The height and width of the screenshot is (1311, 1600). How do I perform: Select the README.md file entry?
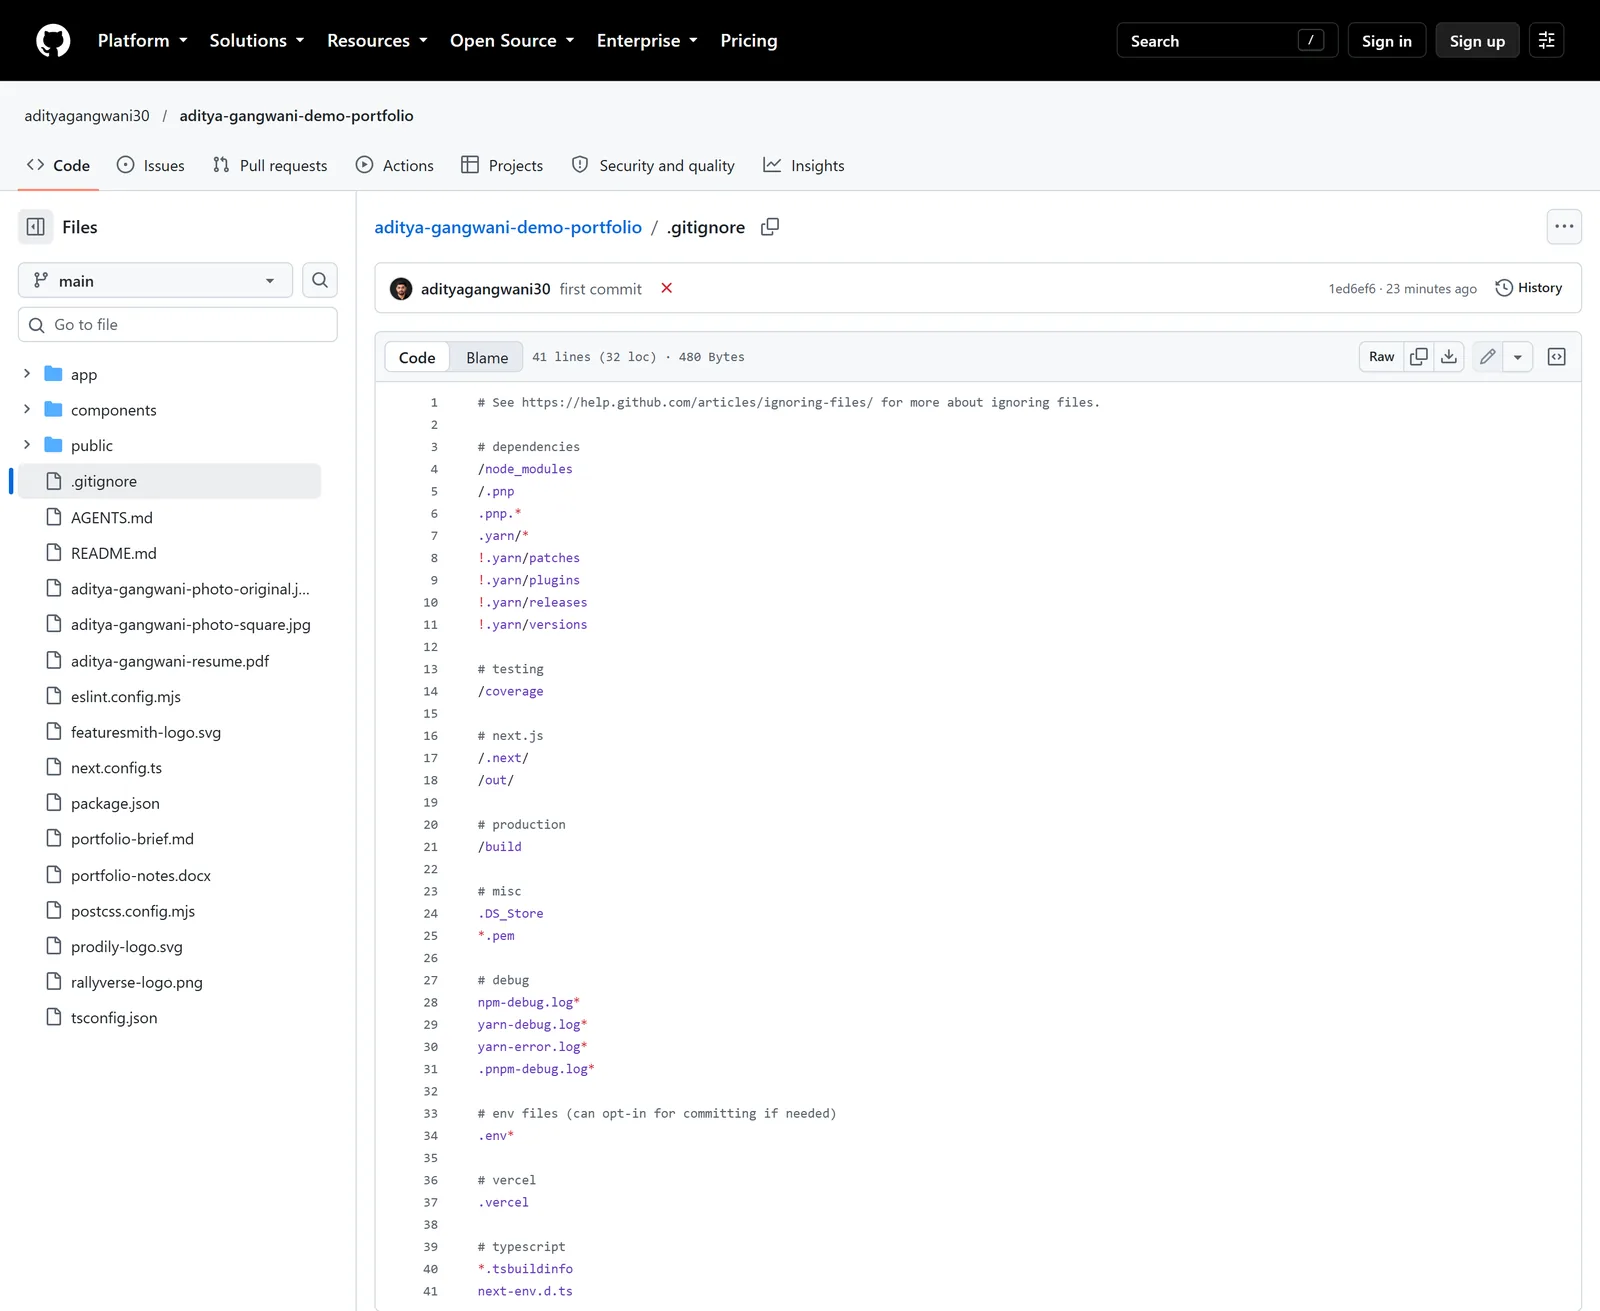[x=168, y=553]
